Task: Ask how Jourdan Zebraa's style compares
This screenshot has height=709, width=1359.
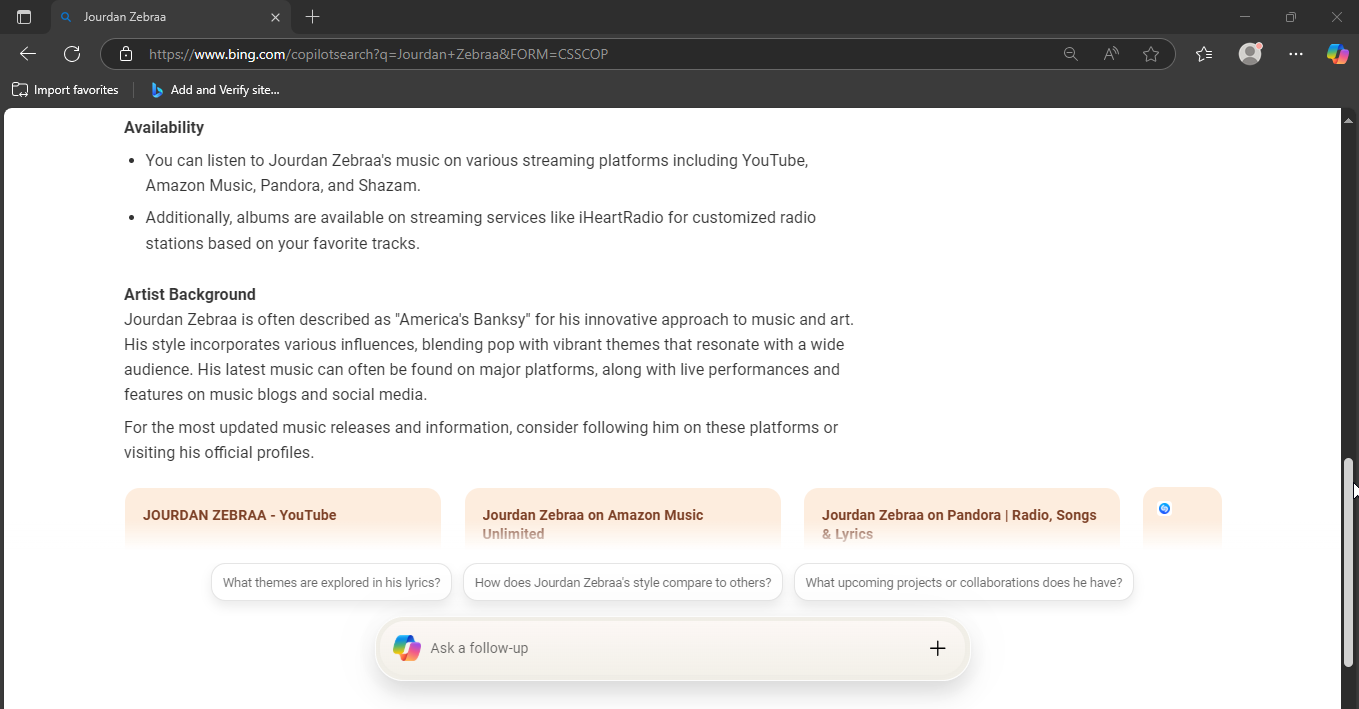Action: (623, 582)
